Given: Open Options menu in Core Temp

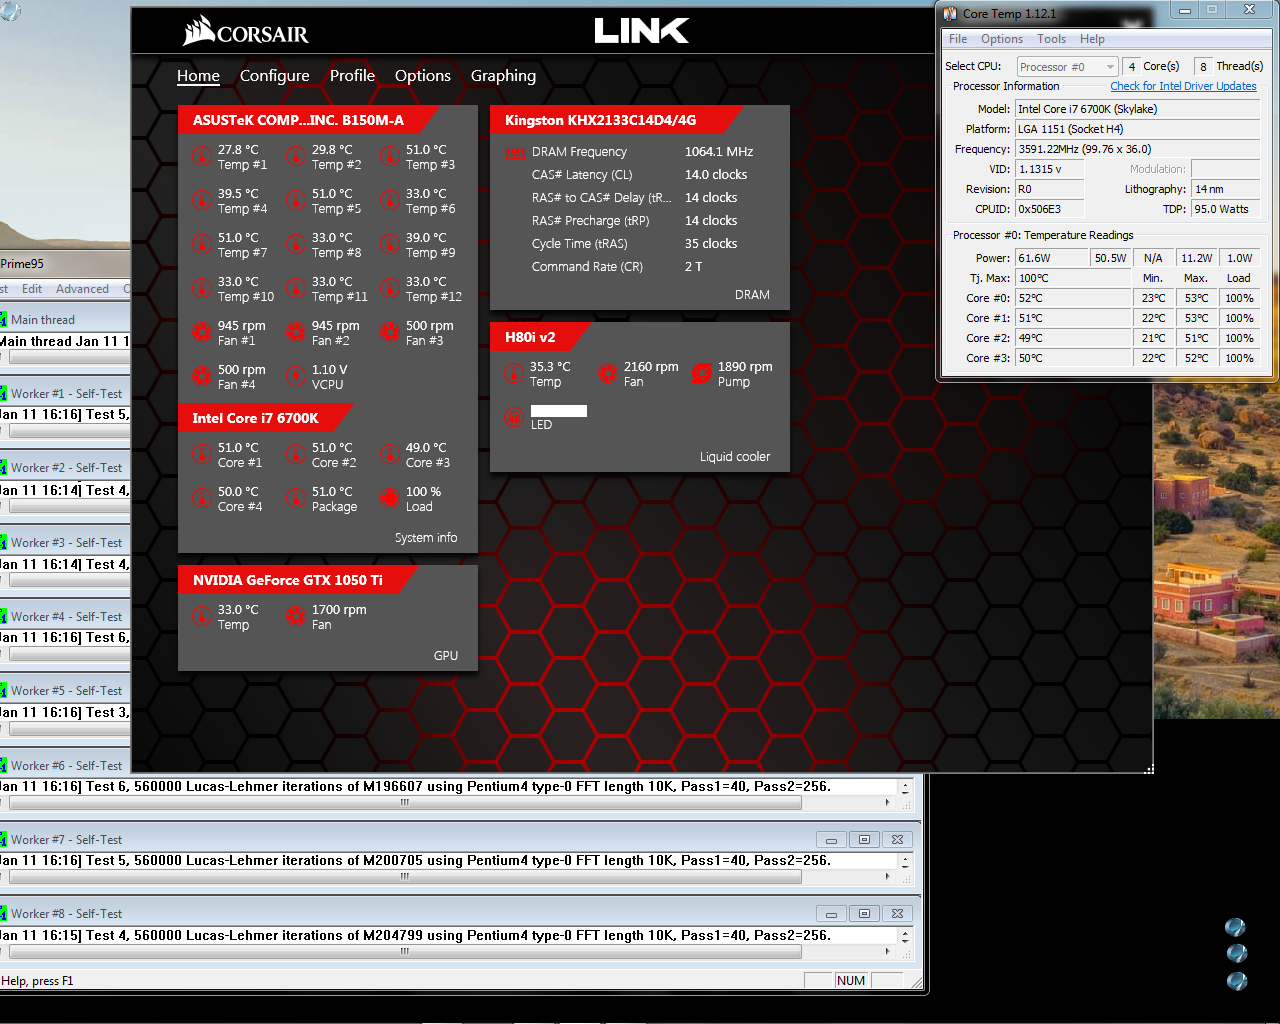Looking at the screenshot, I should (1001, 39).
